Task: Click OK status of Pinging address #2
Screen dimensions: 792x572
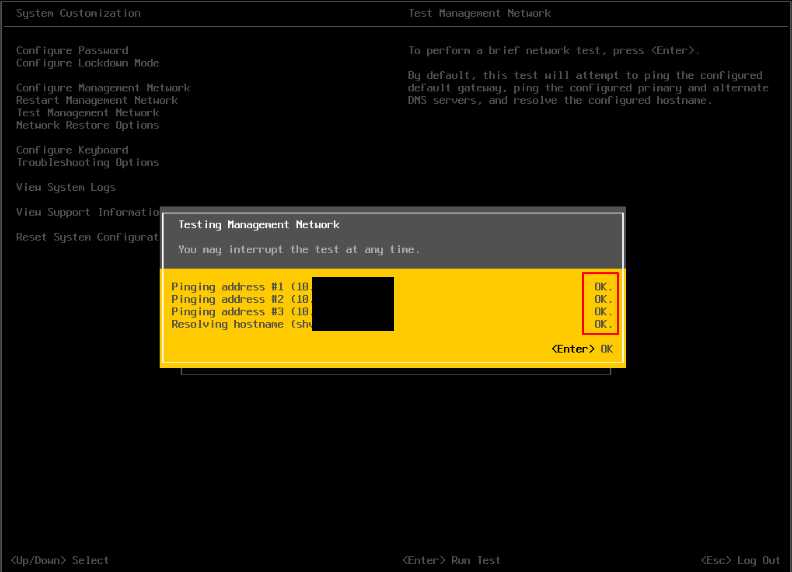Action: tap(603, 299)
